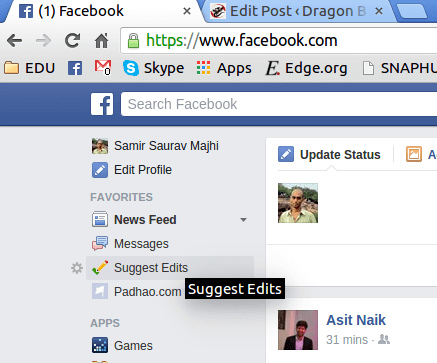Click the Games app icon

pyautogui.click(x=100, y=345)
